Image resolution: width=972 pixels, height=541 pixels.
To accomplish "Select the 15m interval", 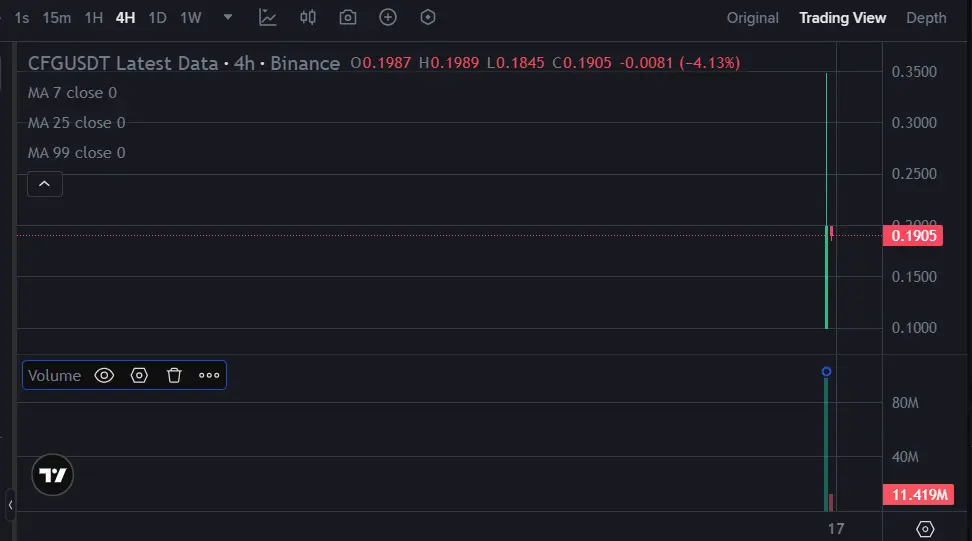I will [x=56, y=18].
